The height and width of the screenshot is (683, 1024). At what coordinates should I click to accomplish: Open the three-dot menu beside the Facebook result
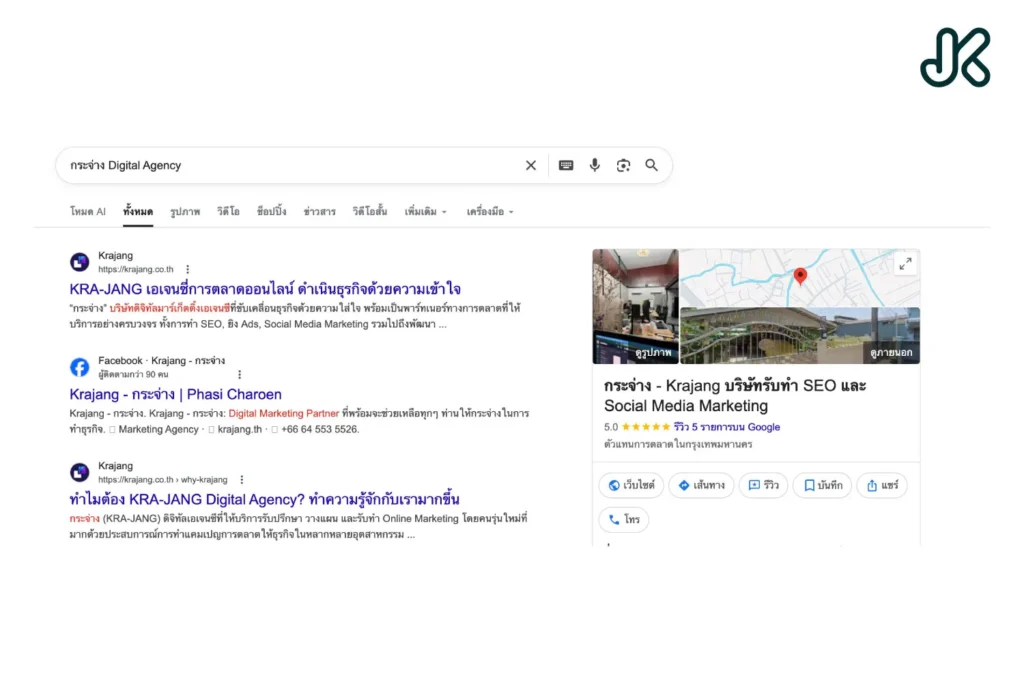(240, 374)
